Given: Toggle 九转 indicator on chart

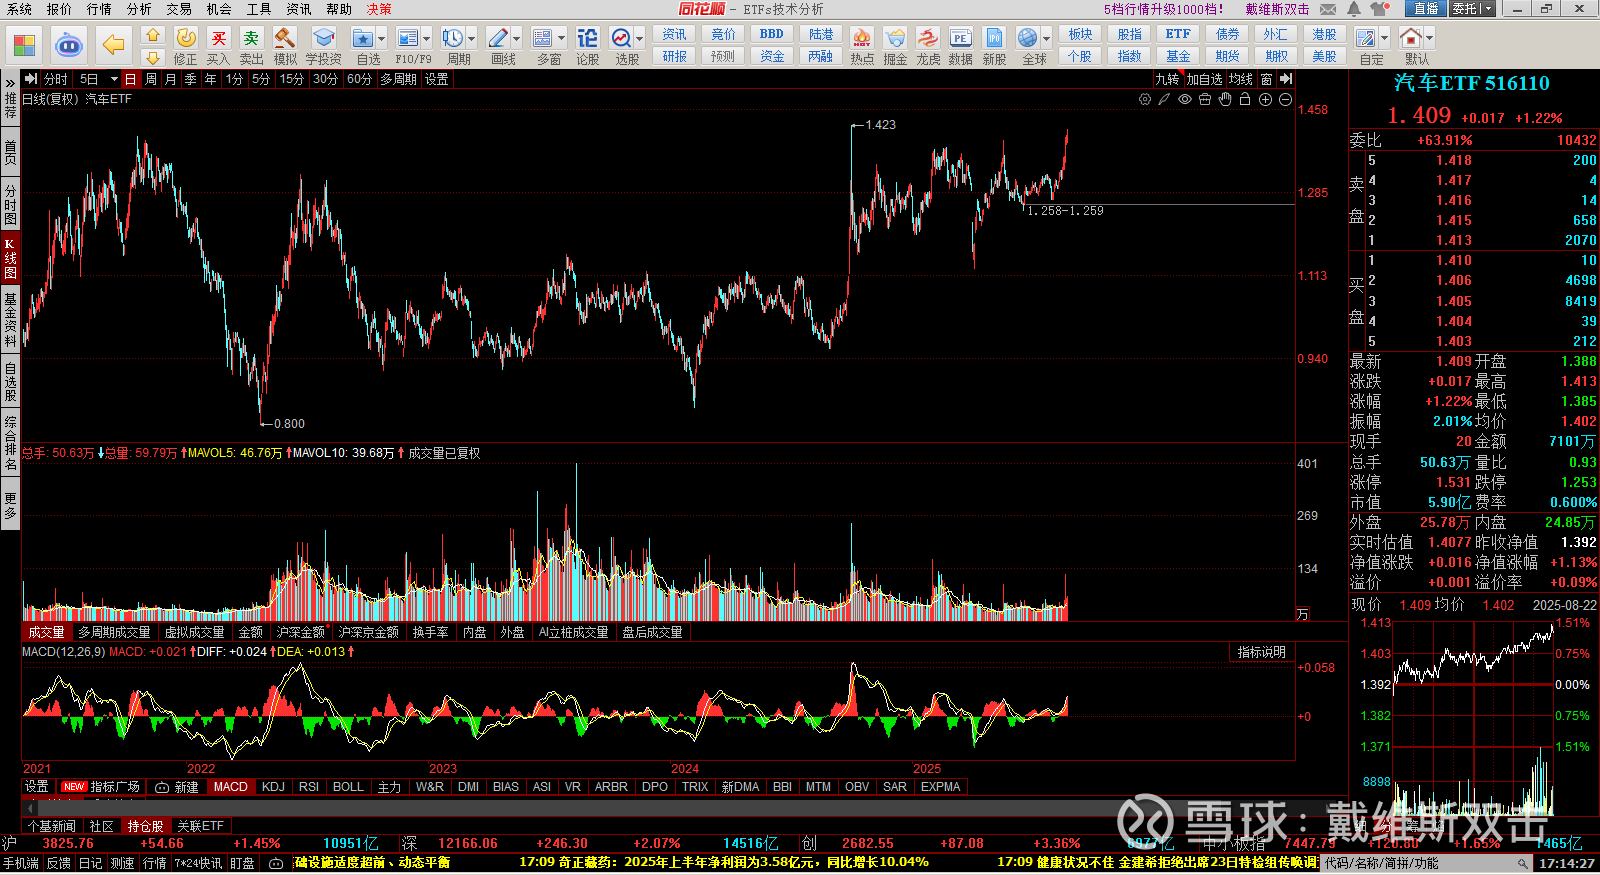Looking at the screenshot, I should (x=1167, y=79).
